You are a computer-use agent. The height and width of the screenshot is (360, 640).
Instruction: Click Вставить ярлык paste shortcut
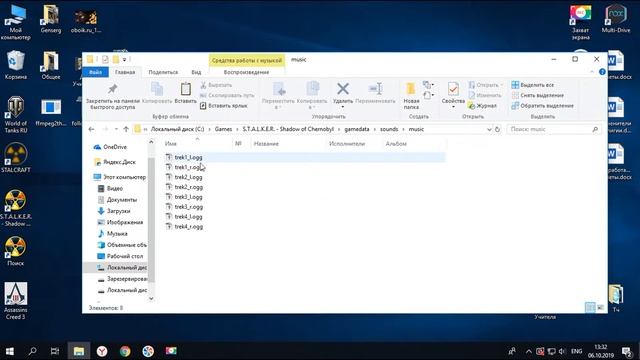[224, 106]
